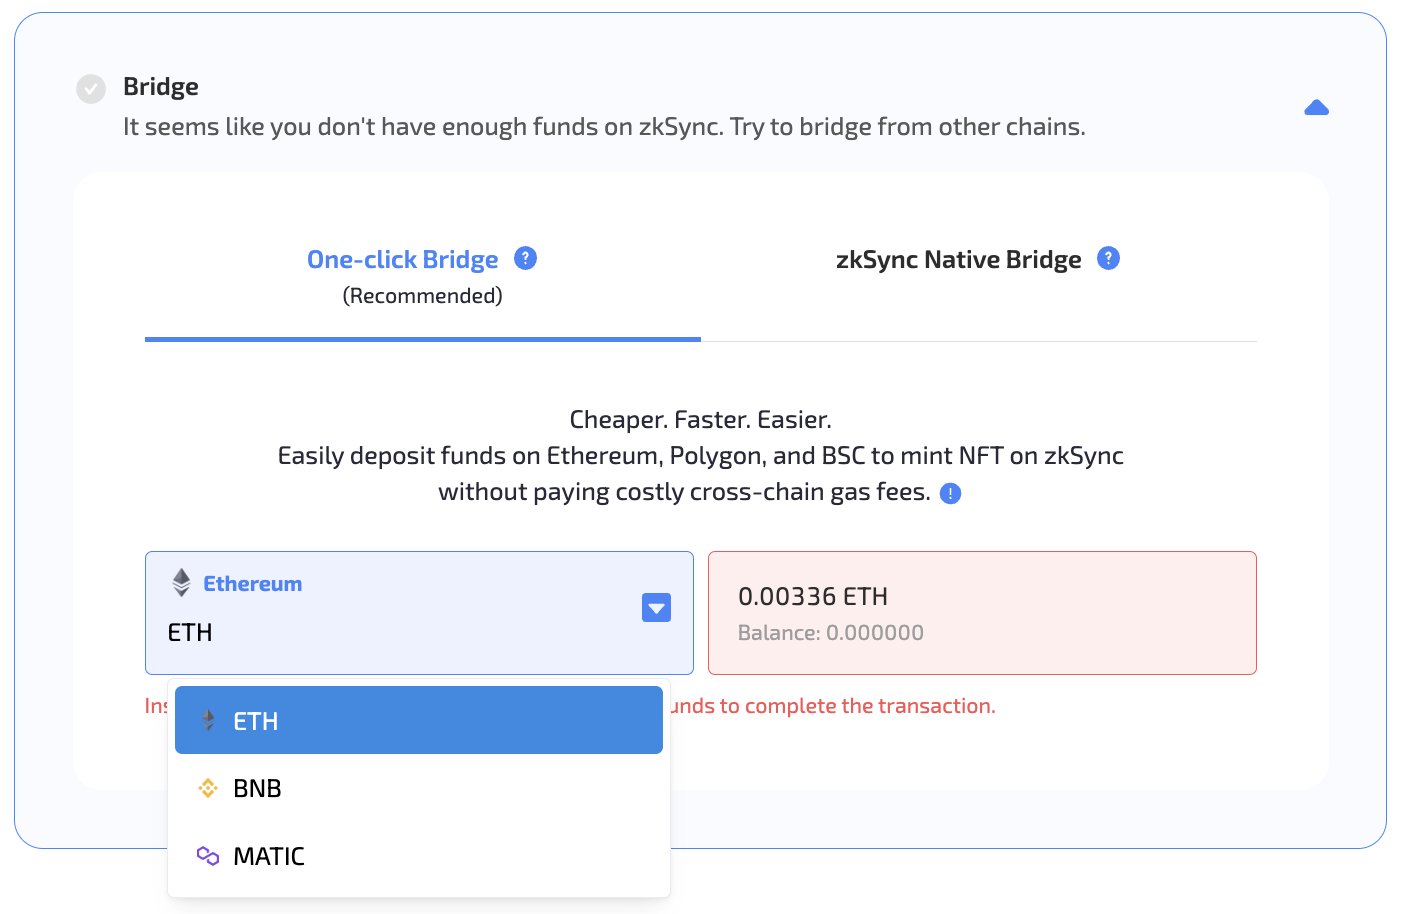Click the Ethereum logo in the token selector
Viewport: 1402px width, 914px height.
[x=181, y=583]
